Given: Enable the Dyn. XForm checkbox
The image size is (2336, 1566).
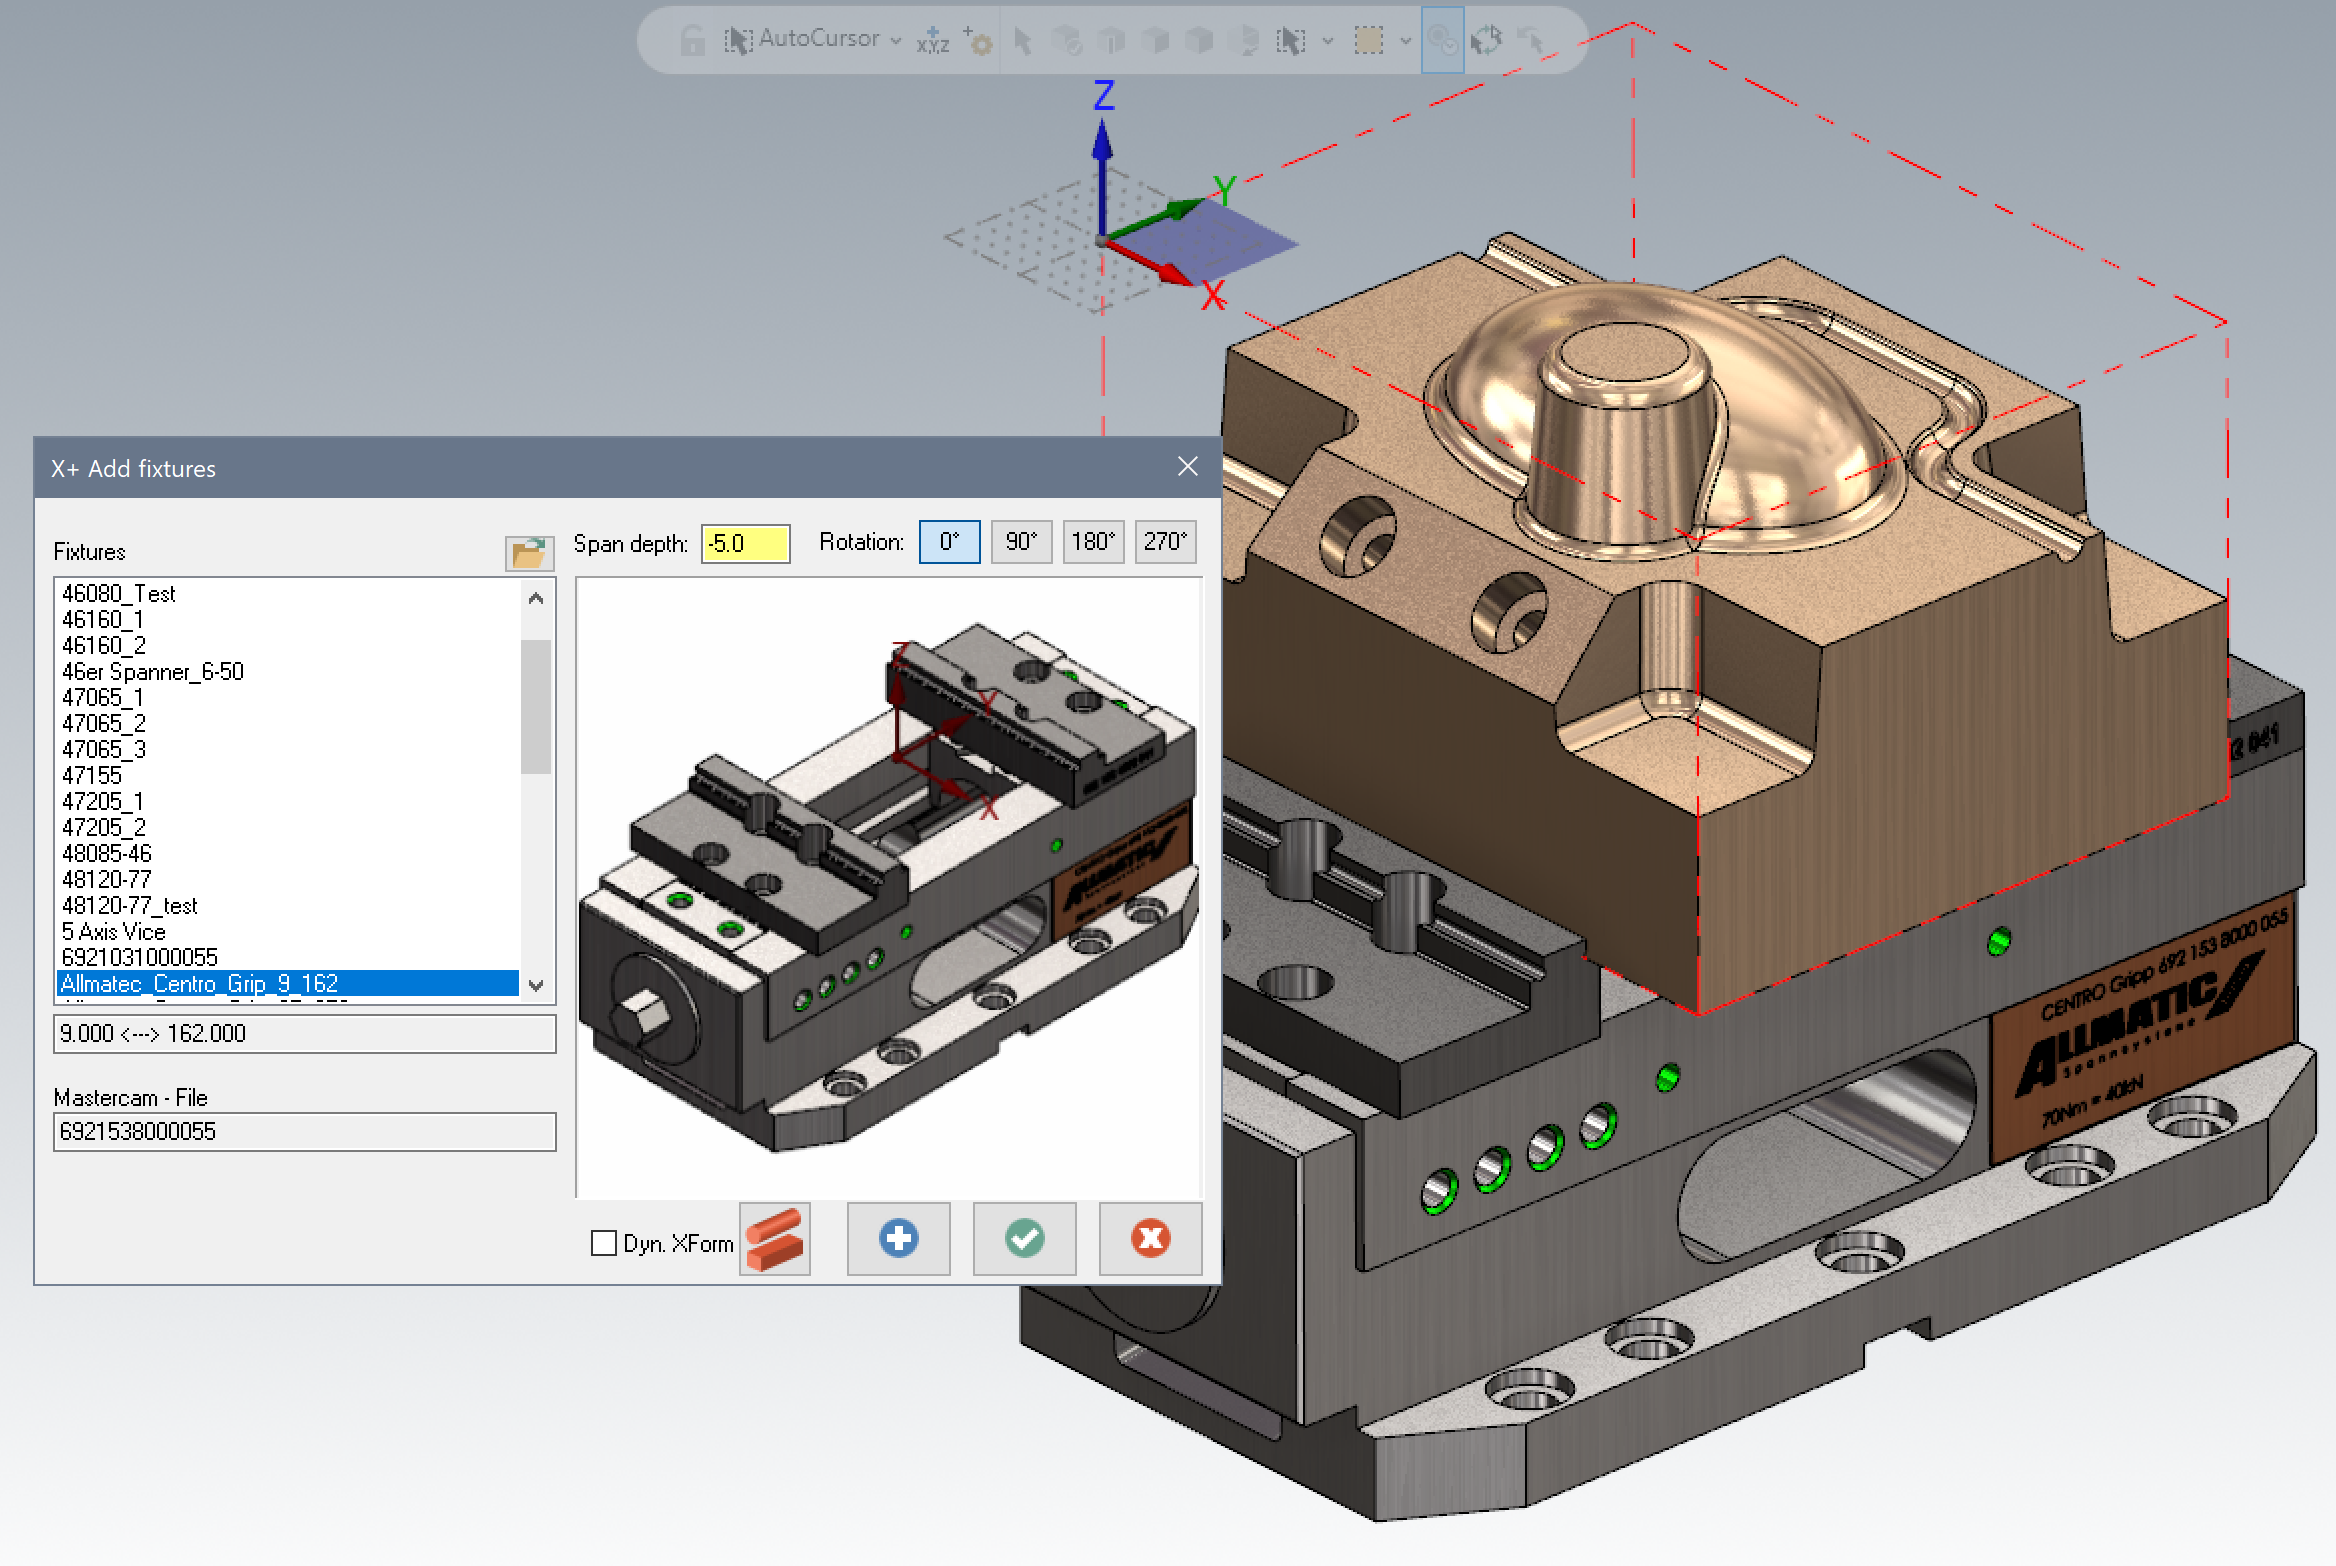Looking at the screenshot, I should [604, 1243].
